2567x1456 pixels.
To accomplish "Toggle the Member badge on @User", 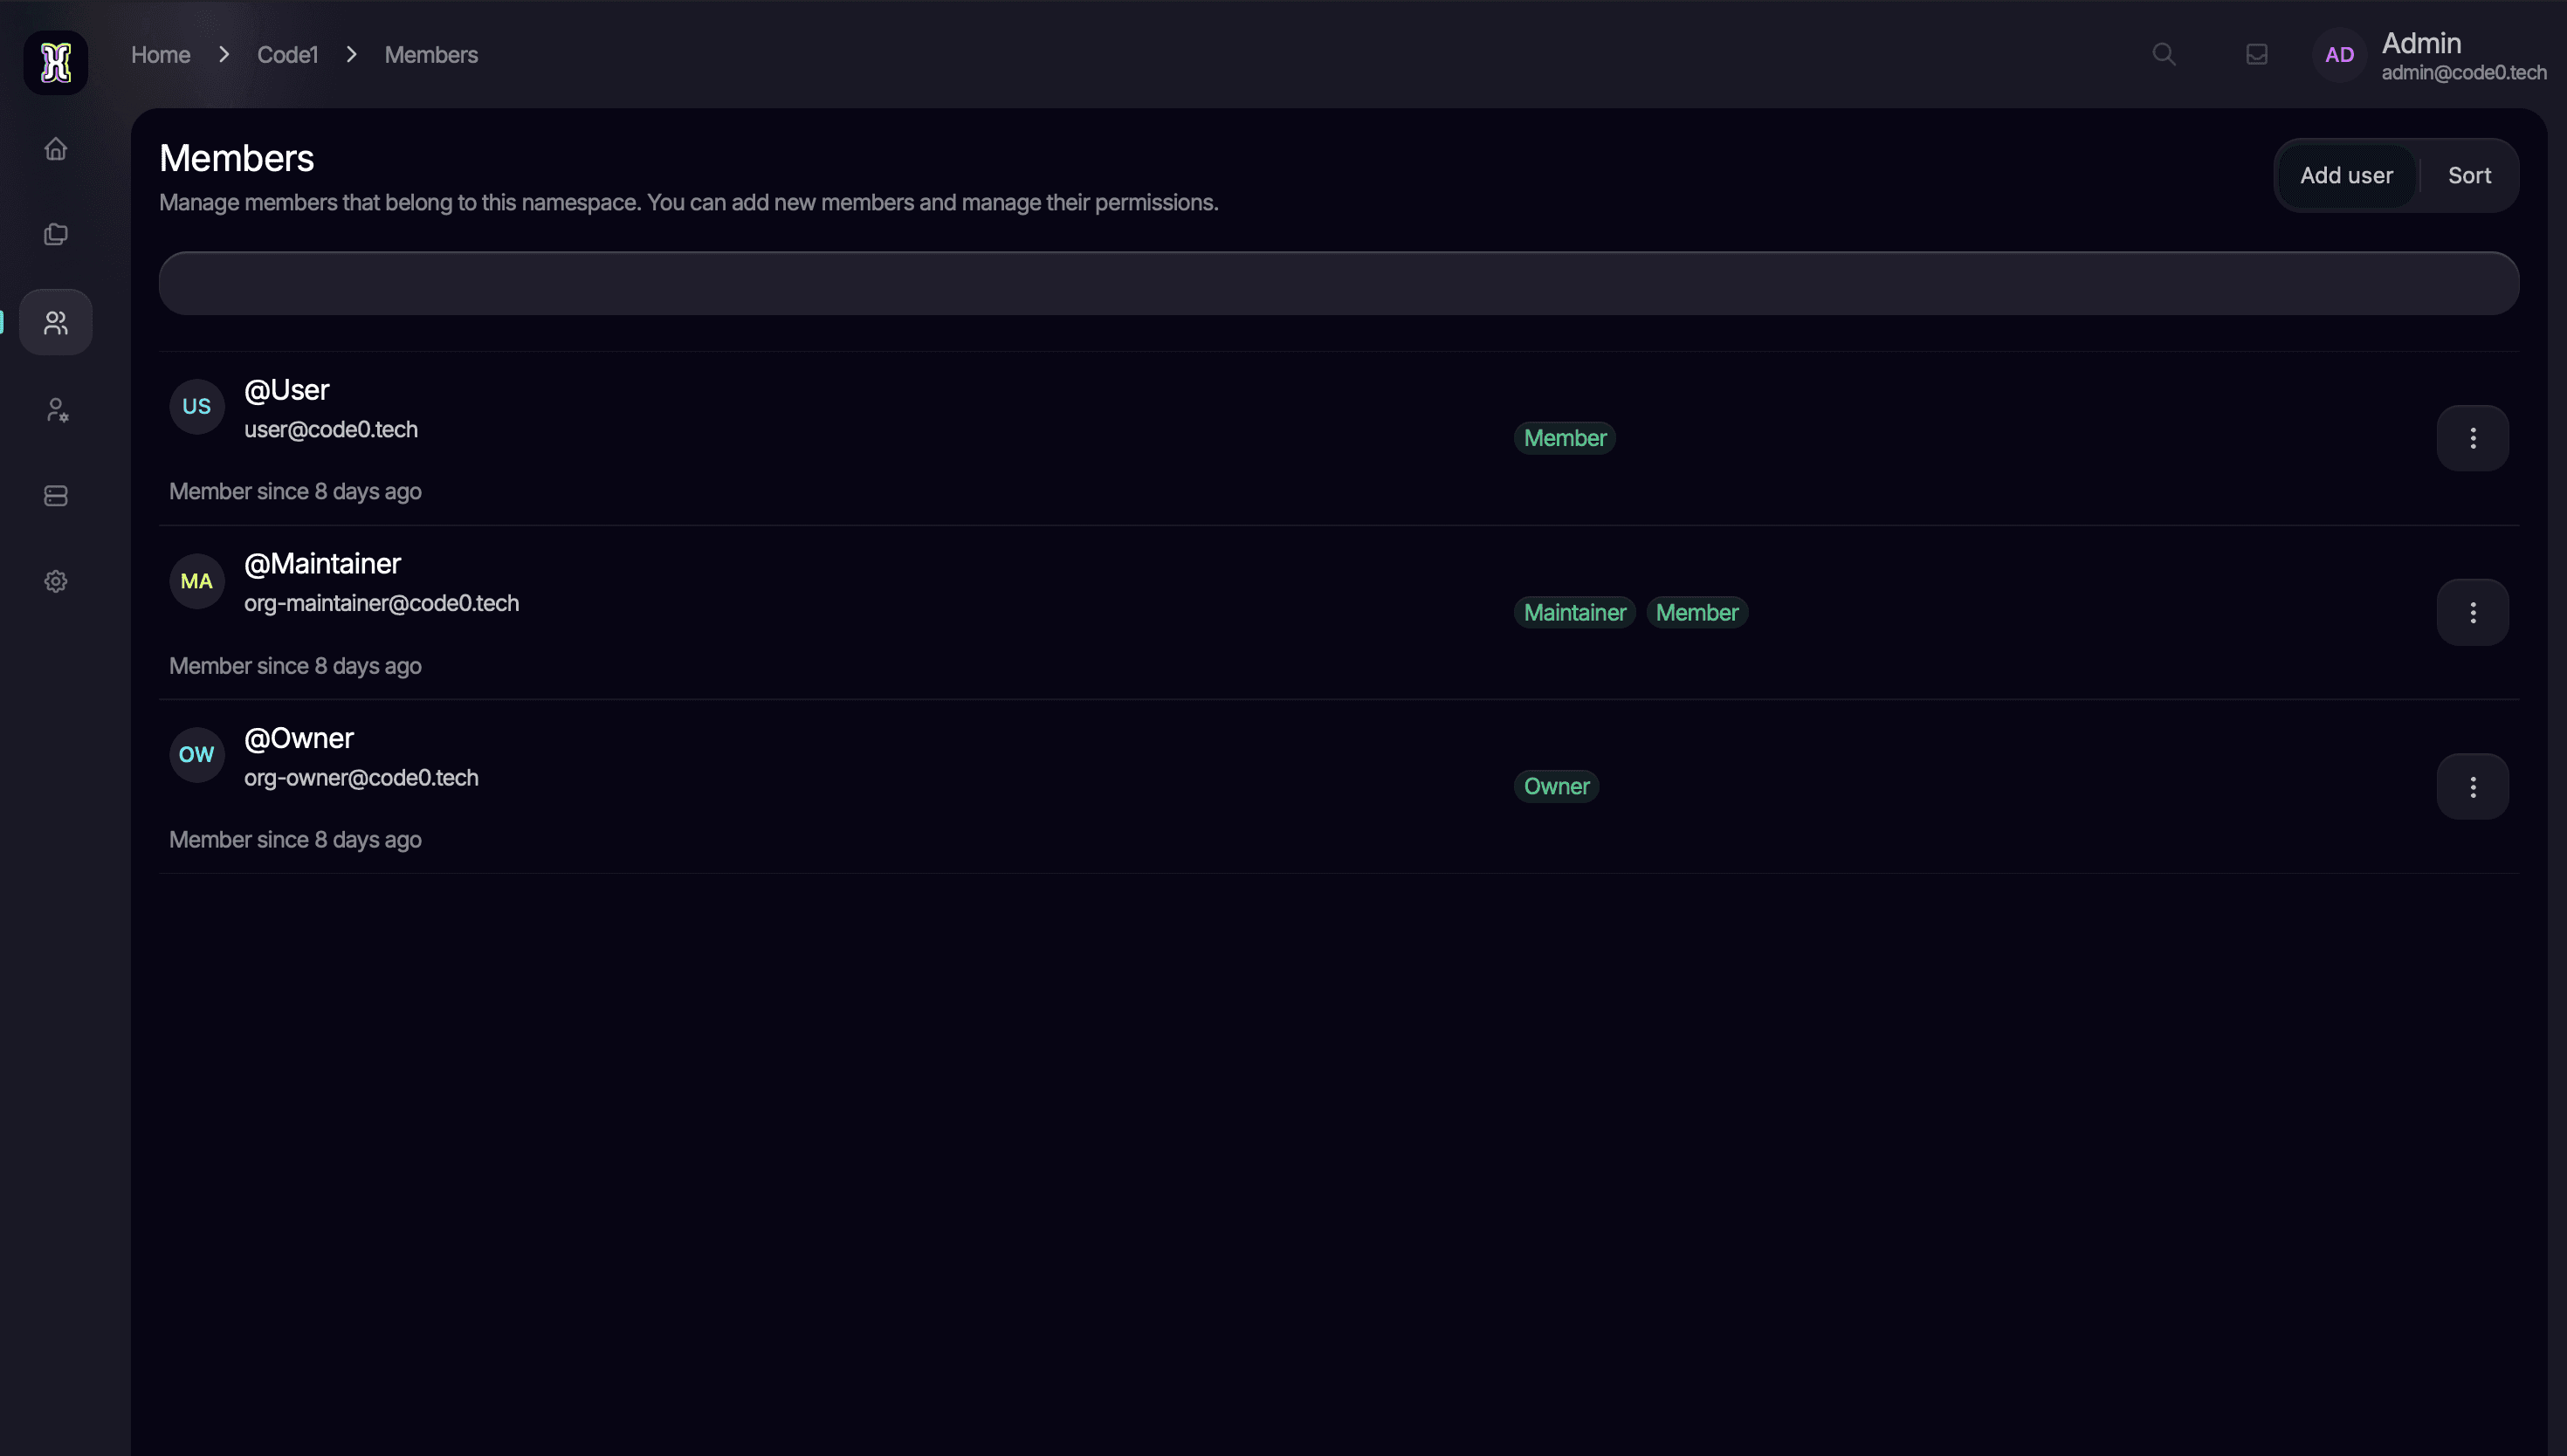I will tap(1564, 437).
